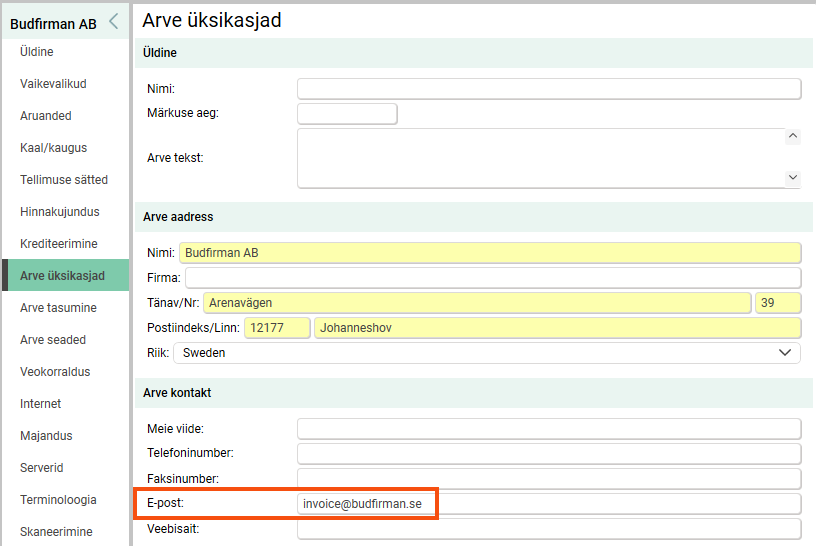Select the Postiindeks field with 12177
The image size is (816, 546).
[277, 328]
